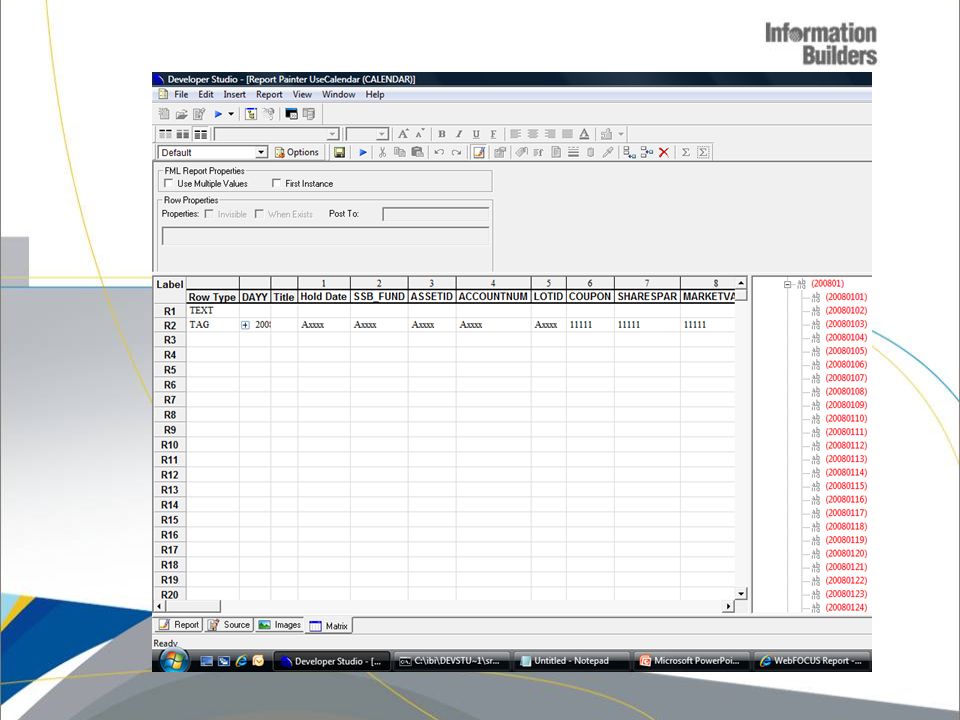Click the Options button
The image size is (960, 720).
coord(297,152)
